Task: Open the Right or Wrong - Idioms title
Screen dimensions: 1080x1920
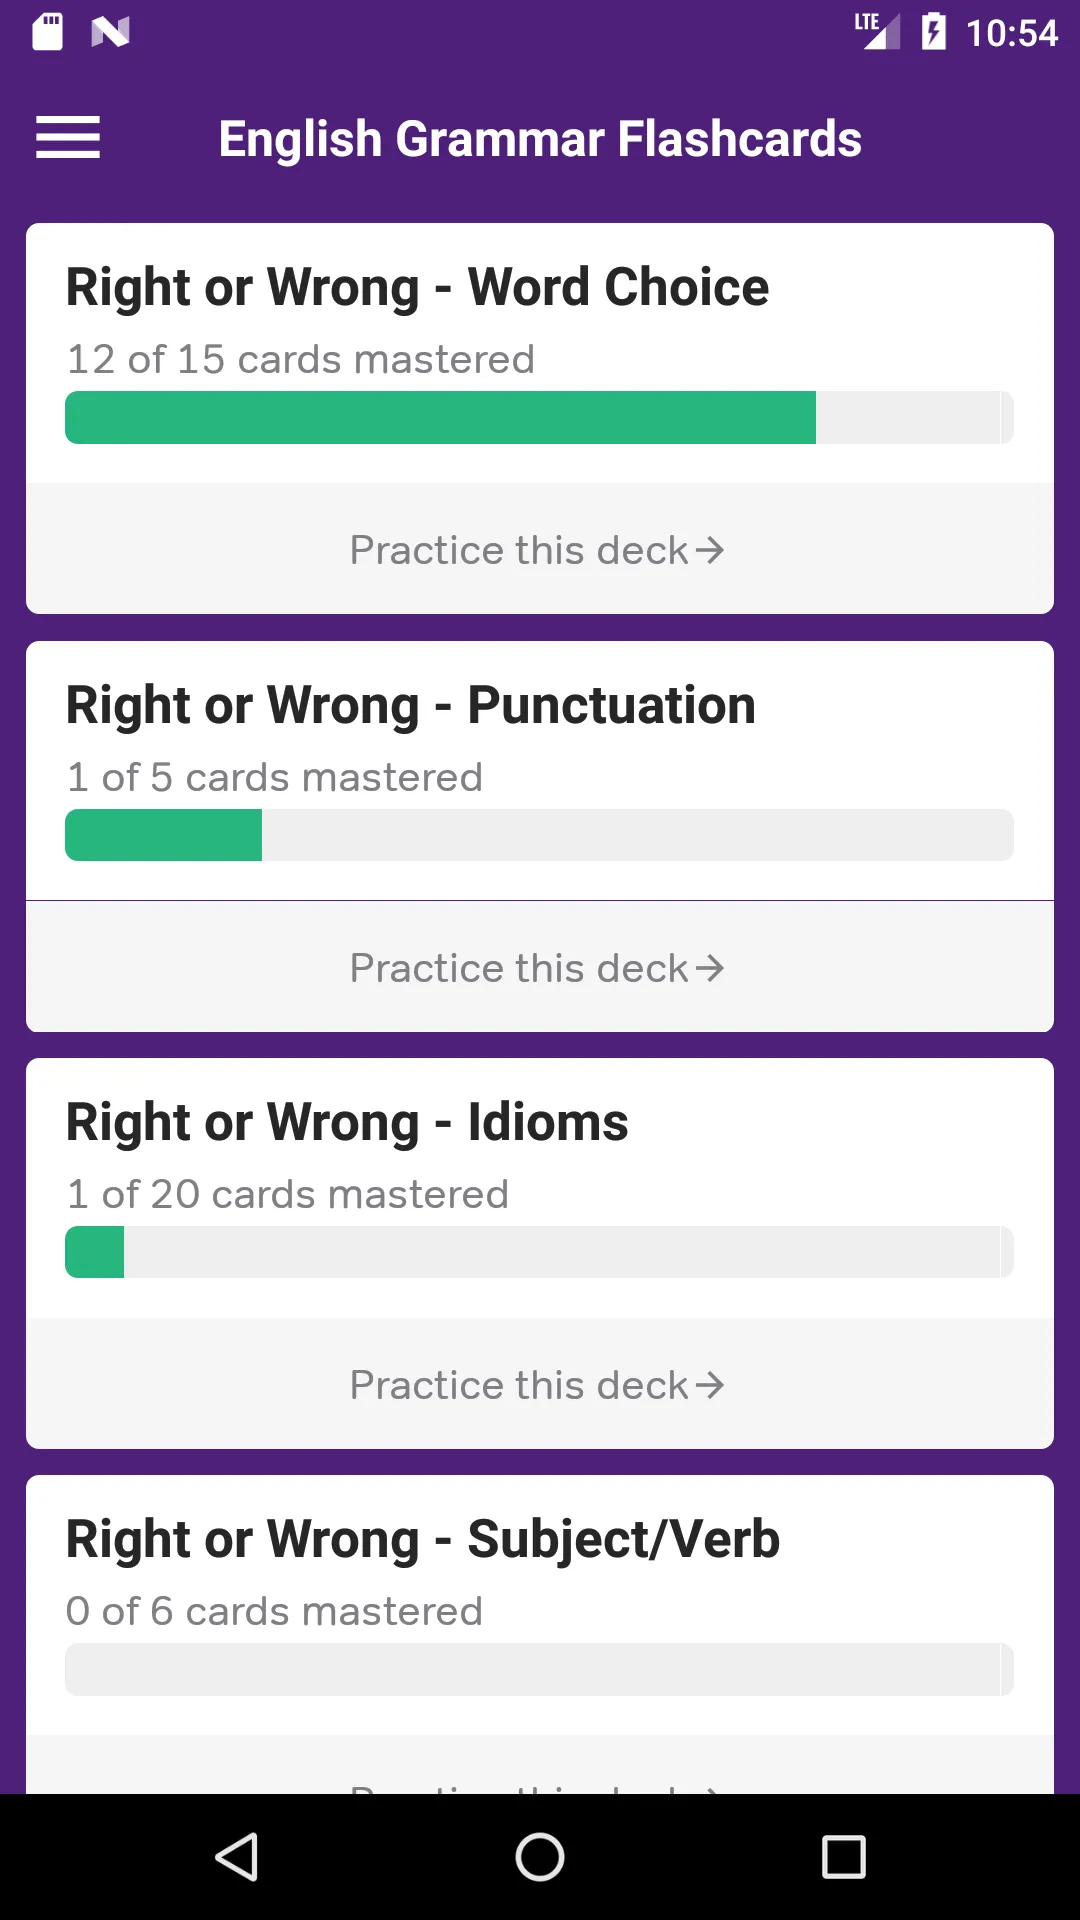Action: [x=347, y=1123]
